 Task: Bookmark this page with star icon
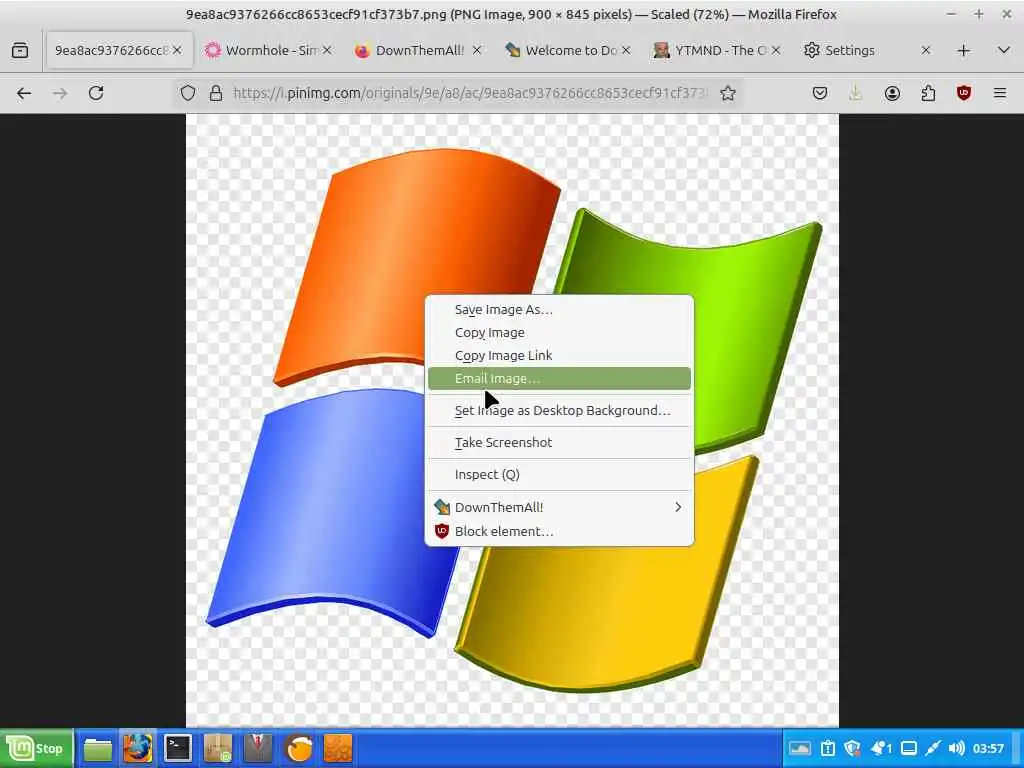tap(728, 93)
